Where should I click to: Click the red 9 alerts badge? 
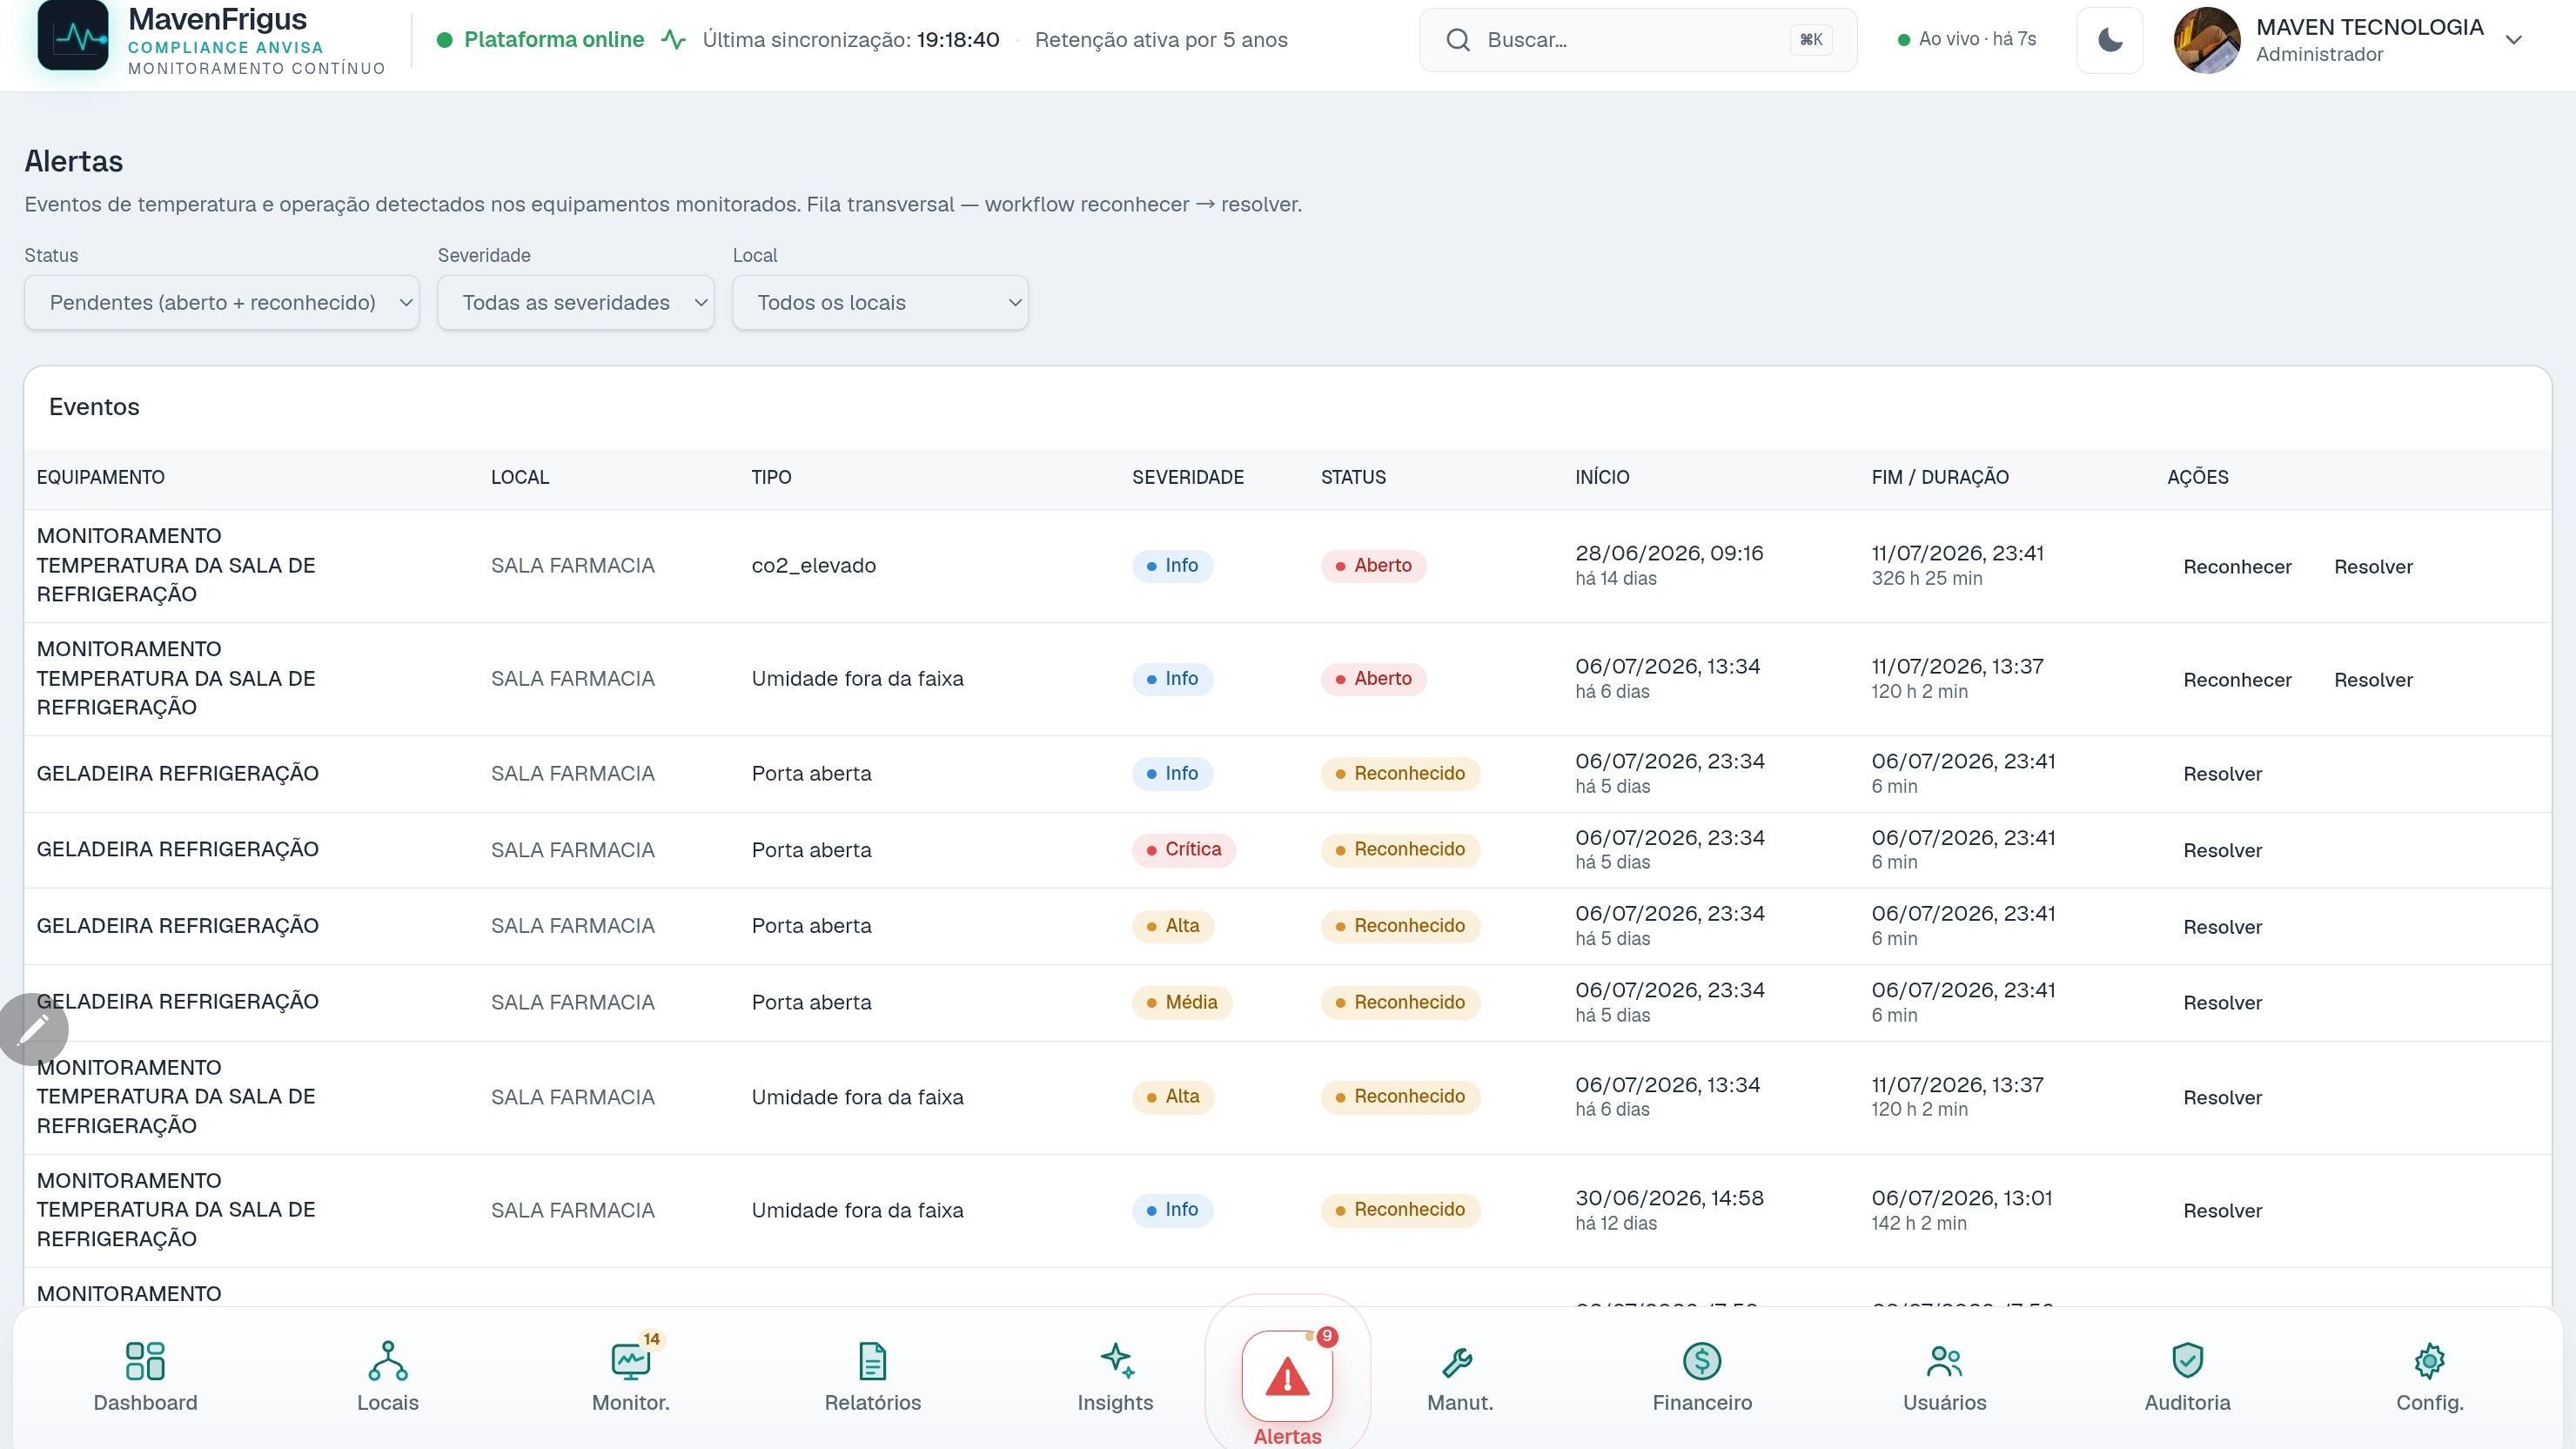(x=1327, y=1336)
